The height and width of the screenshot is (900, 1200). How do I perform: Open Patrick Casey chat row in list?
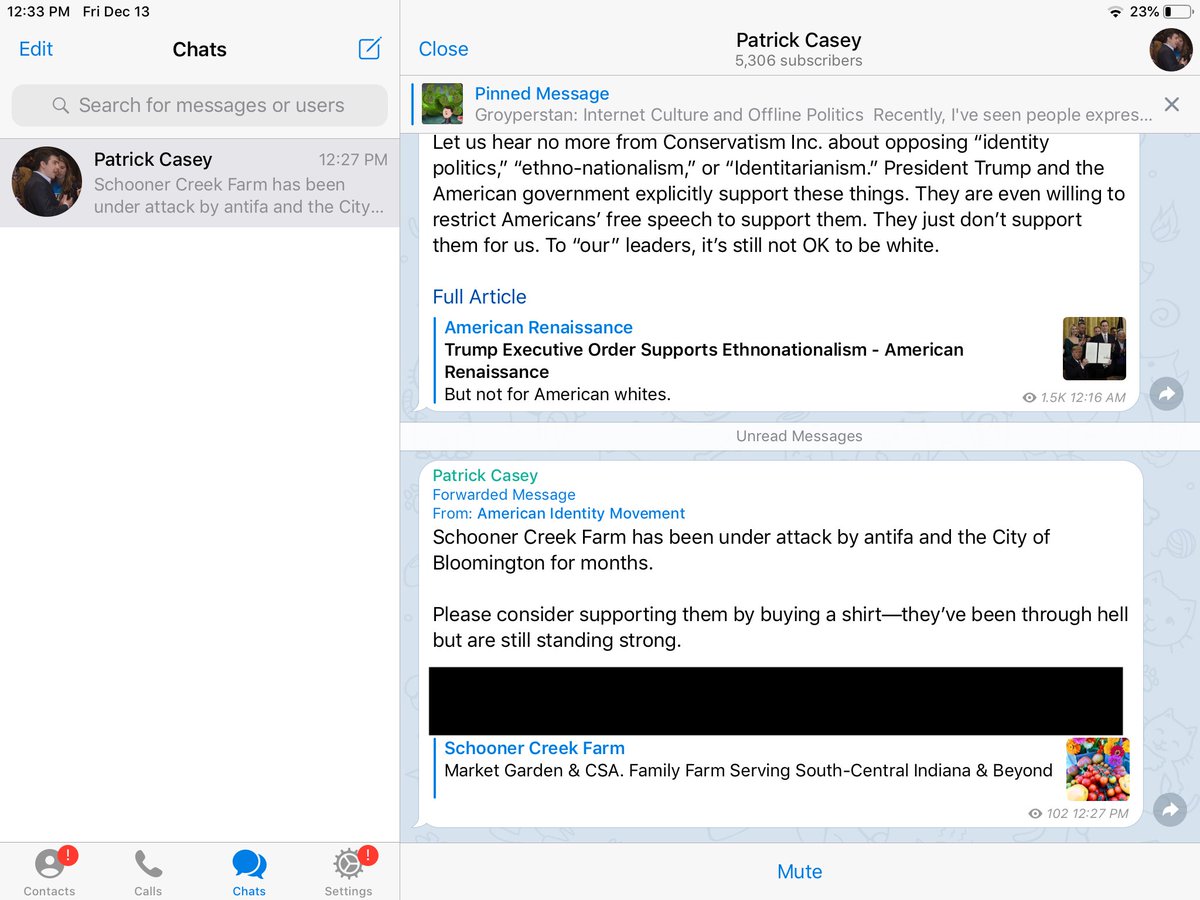[x=199, y=183]
